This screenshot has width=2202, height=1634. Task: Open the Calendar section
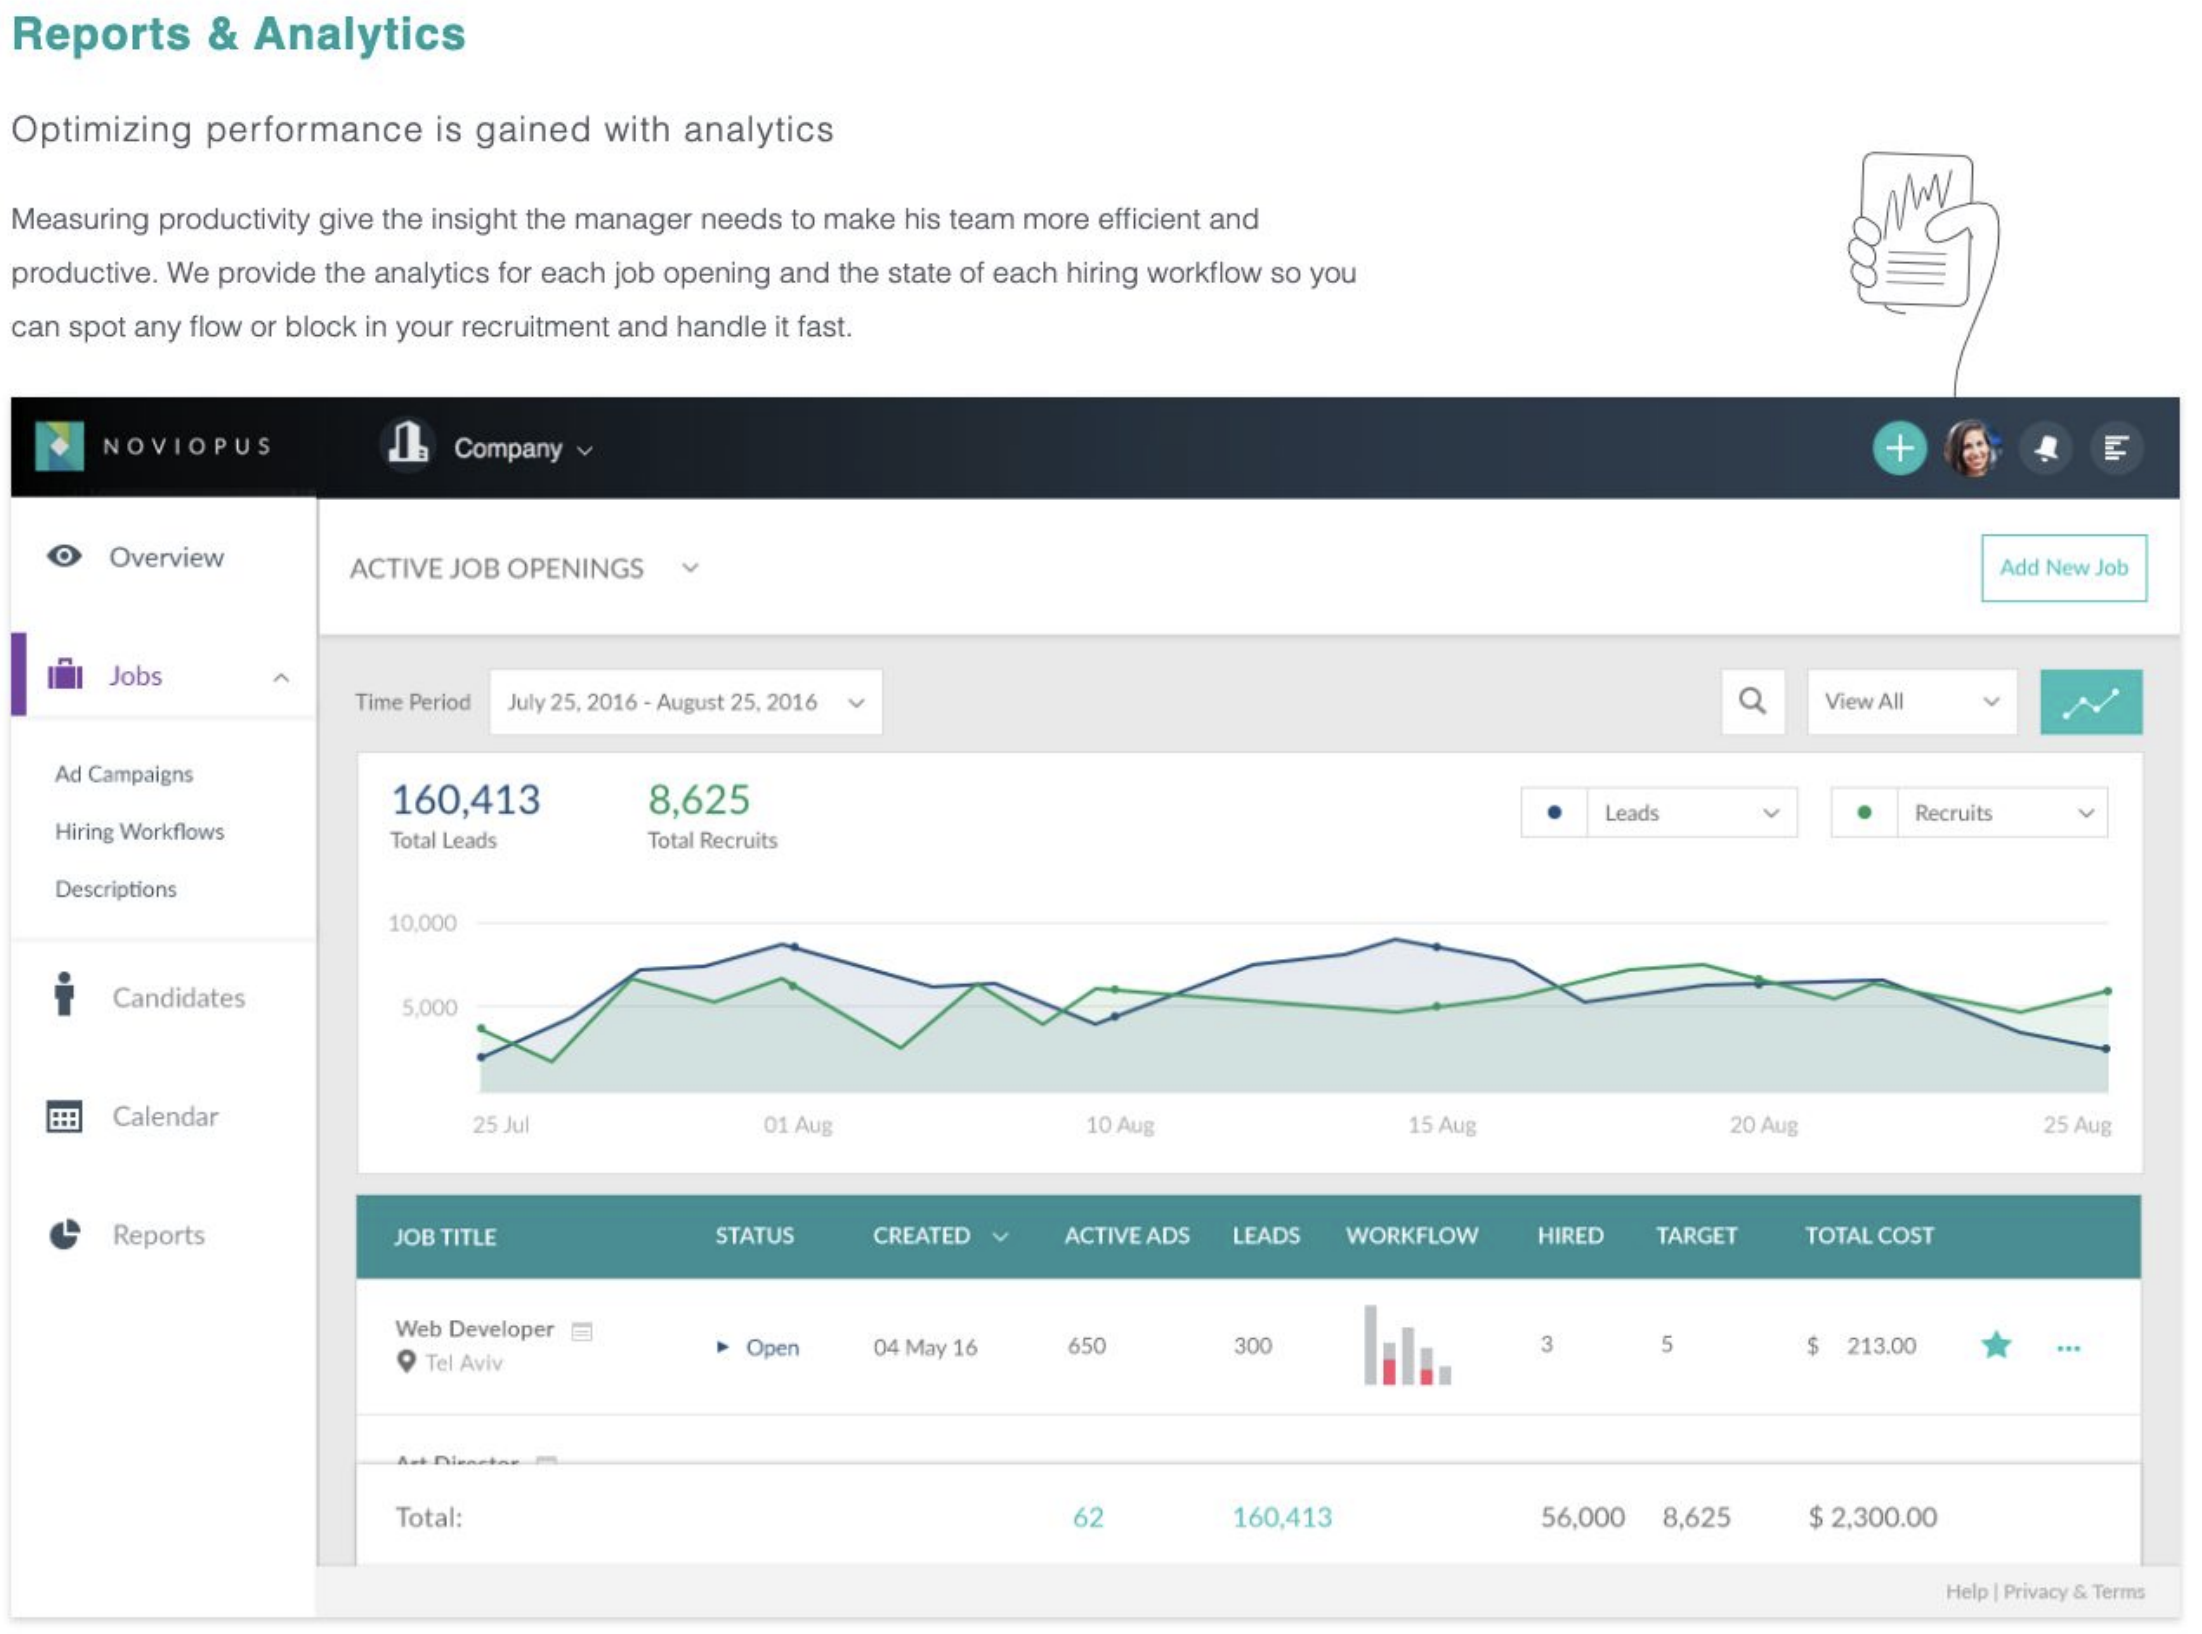click(165, 1116)
